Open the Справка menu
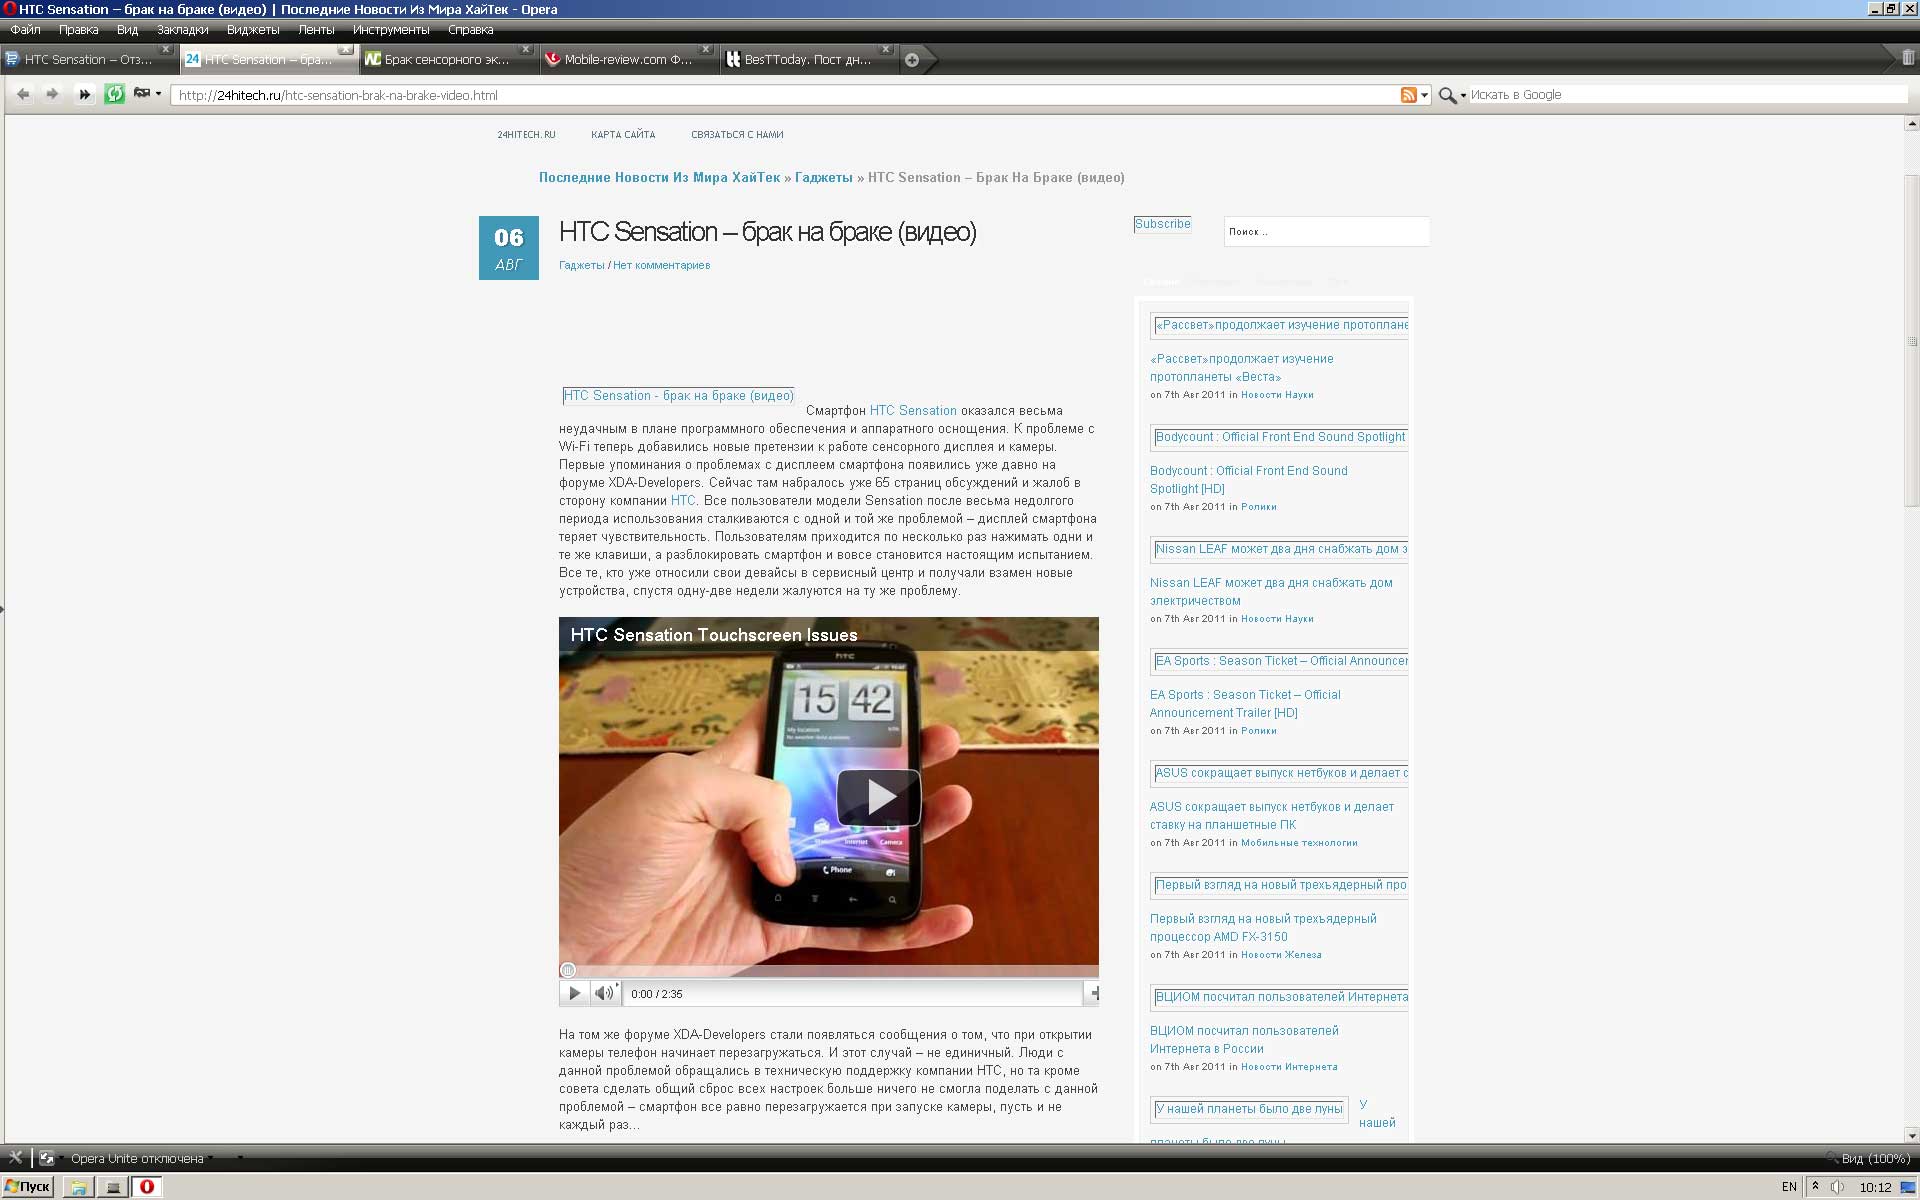 [x=471, y=30]
